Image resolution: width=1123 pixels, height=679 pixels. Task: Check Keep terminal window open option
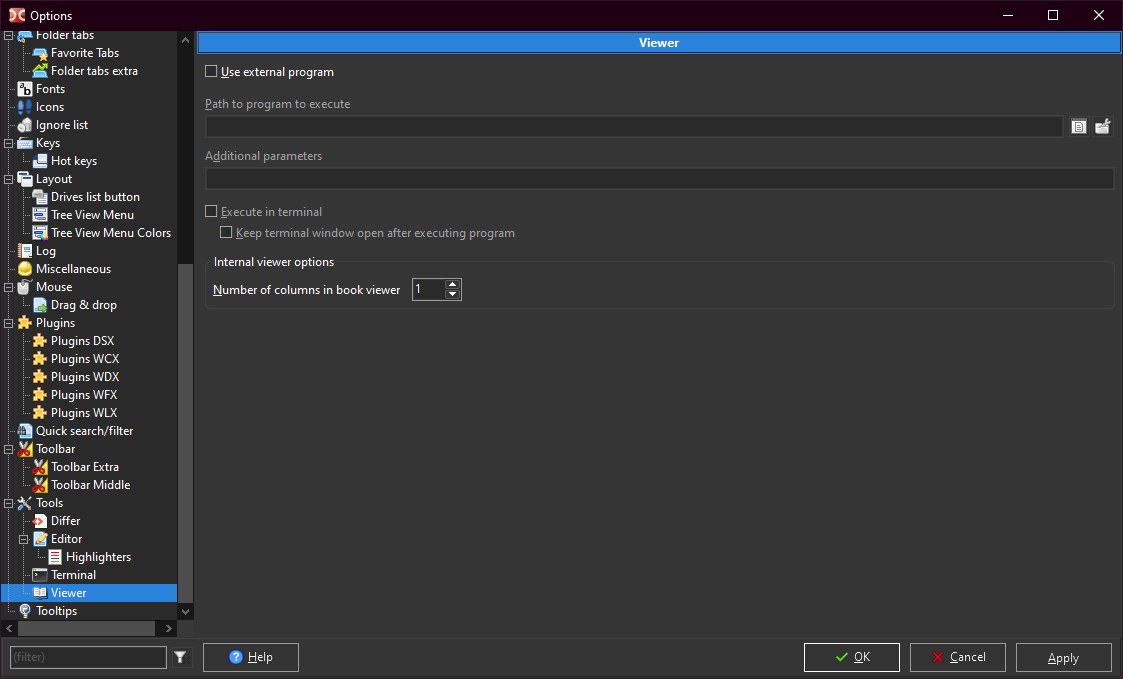[x=226, y=233]
